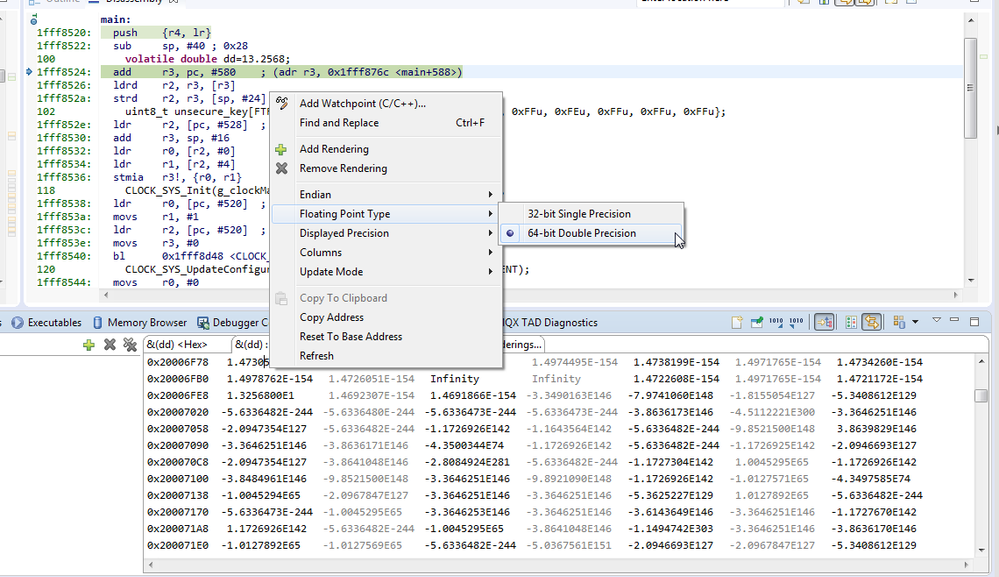Click value 1.1726926E142 in row 0x200071A8
The height and width of the screenshot is (577, 999).
tap(267, 529)
